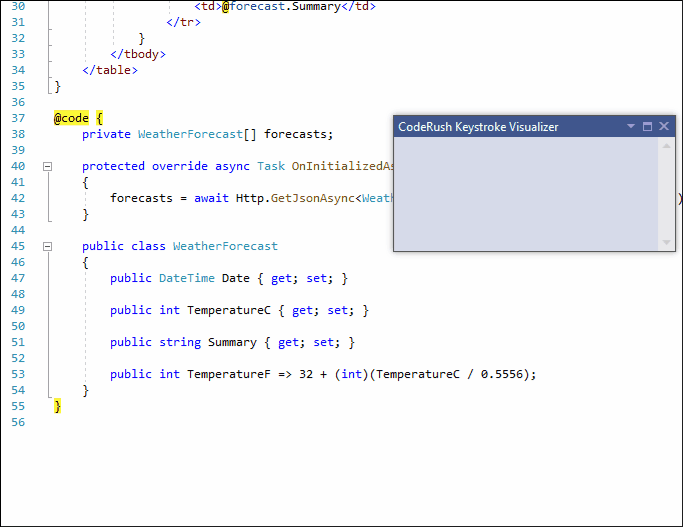Click '@forecast.Summary' on line 30
Viewport: 683px width, 527px height.
pos(281,7)
